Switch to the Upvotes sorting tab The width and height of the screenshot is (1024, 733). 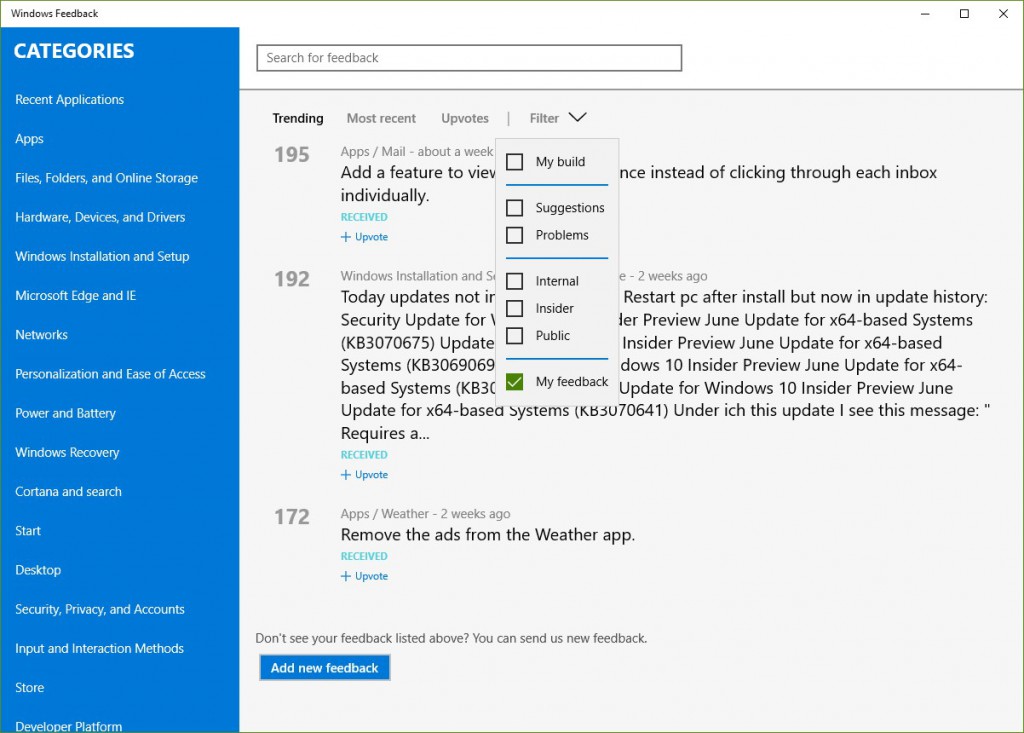(465, 118)
